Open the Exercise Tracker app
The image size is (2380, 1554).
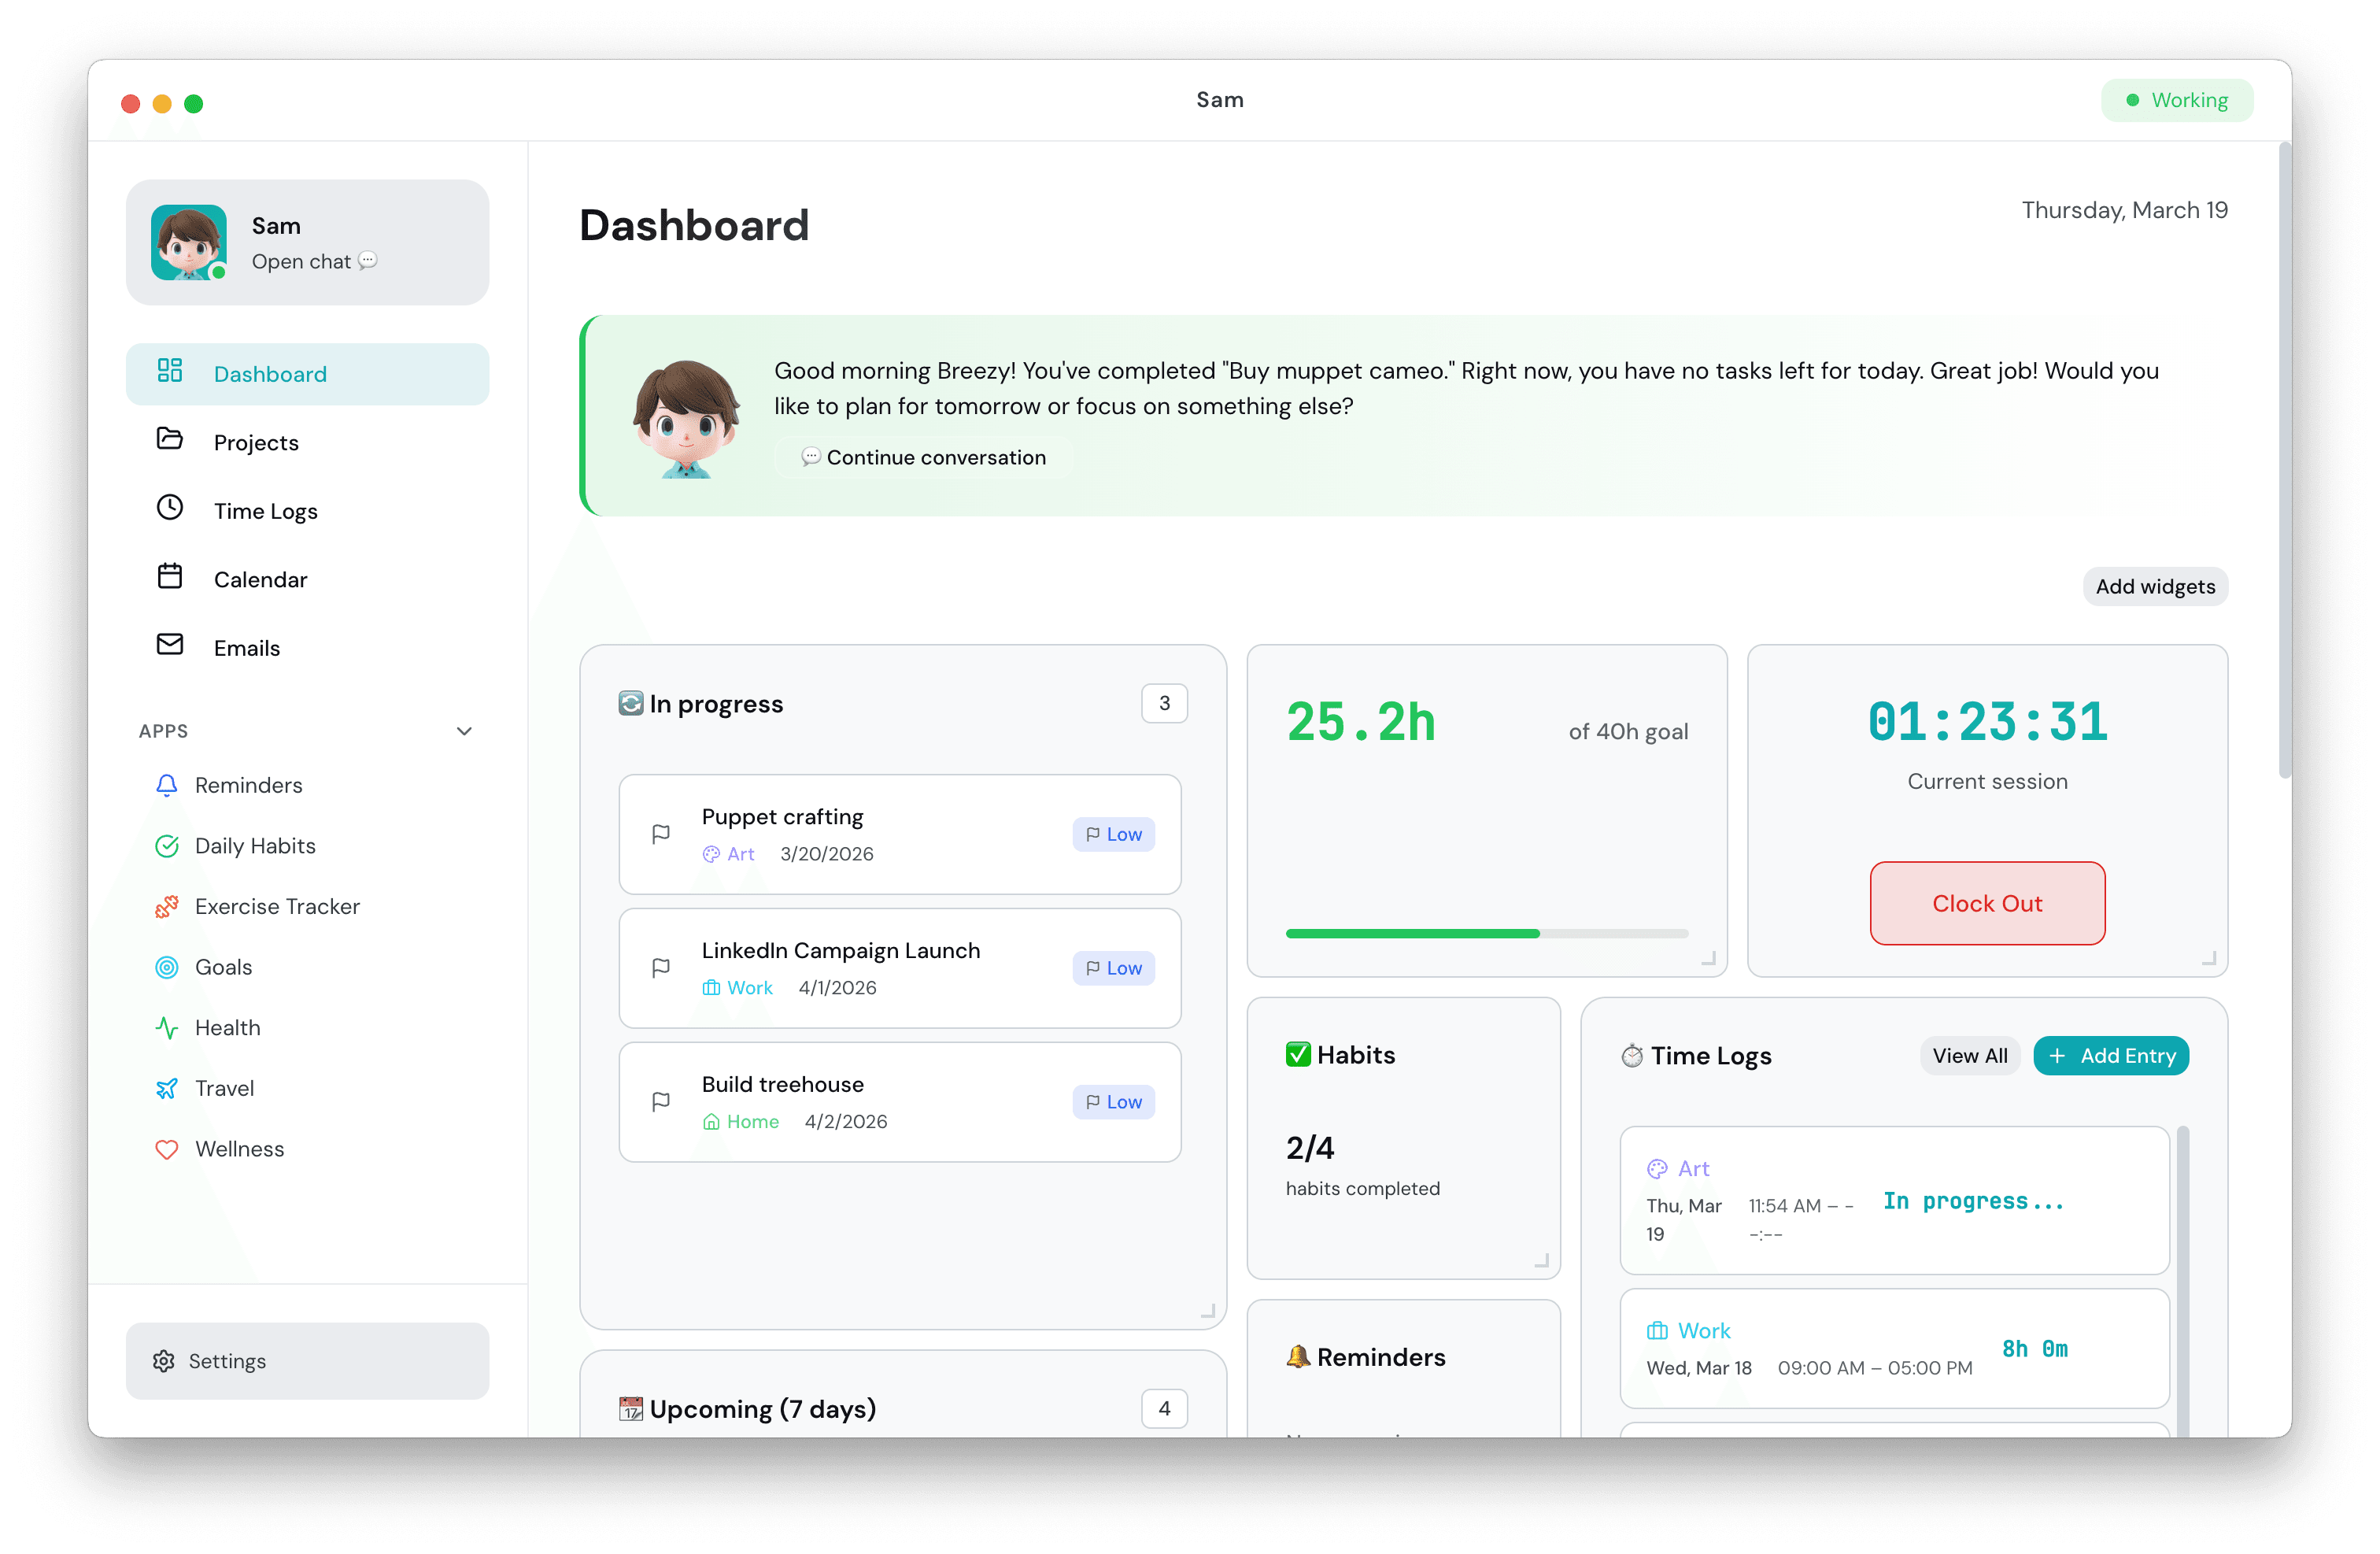pyautogui.click(x=167, y=907)
